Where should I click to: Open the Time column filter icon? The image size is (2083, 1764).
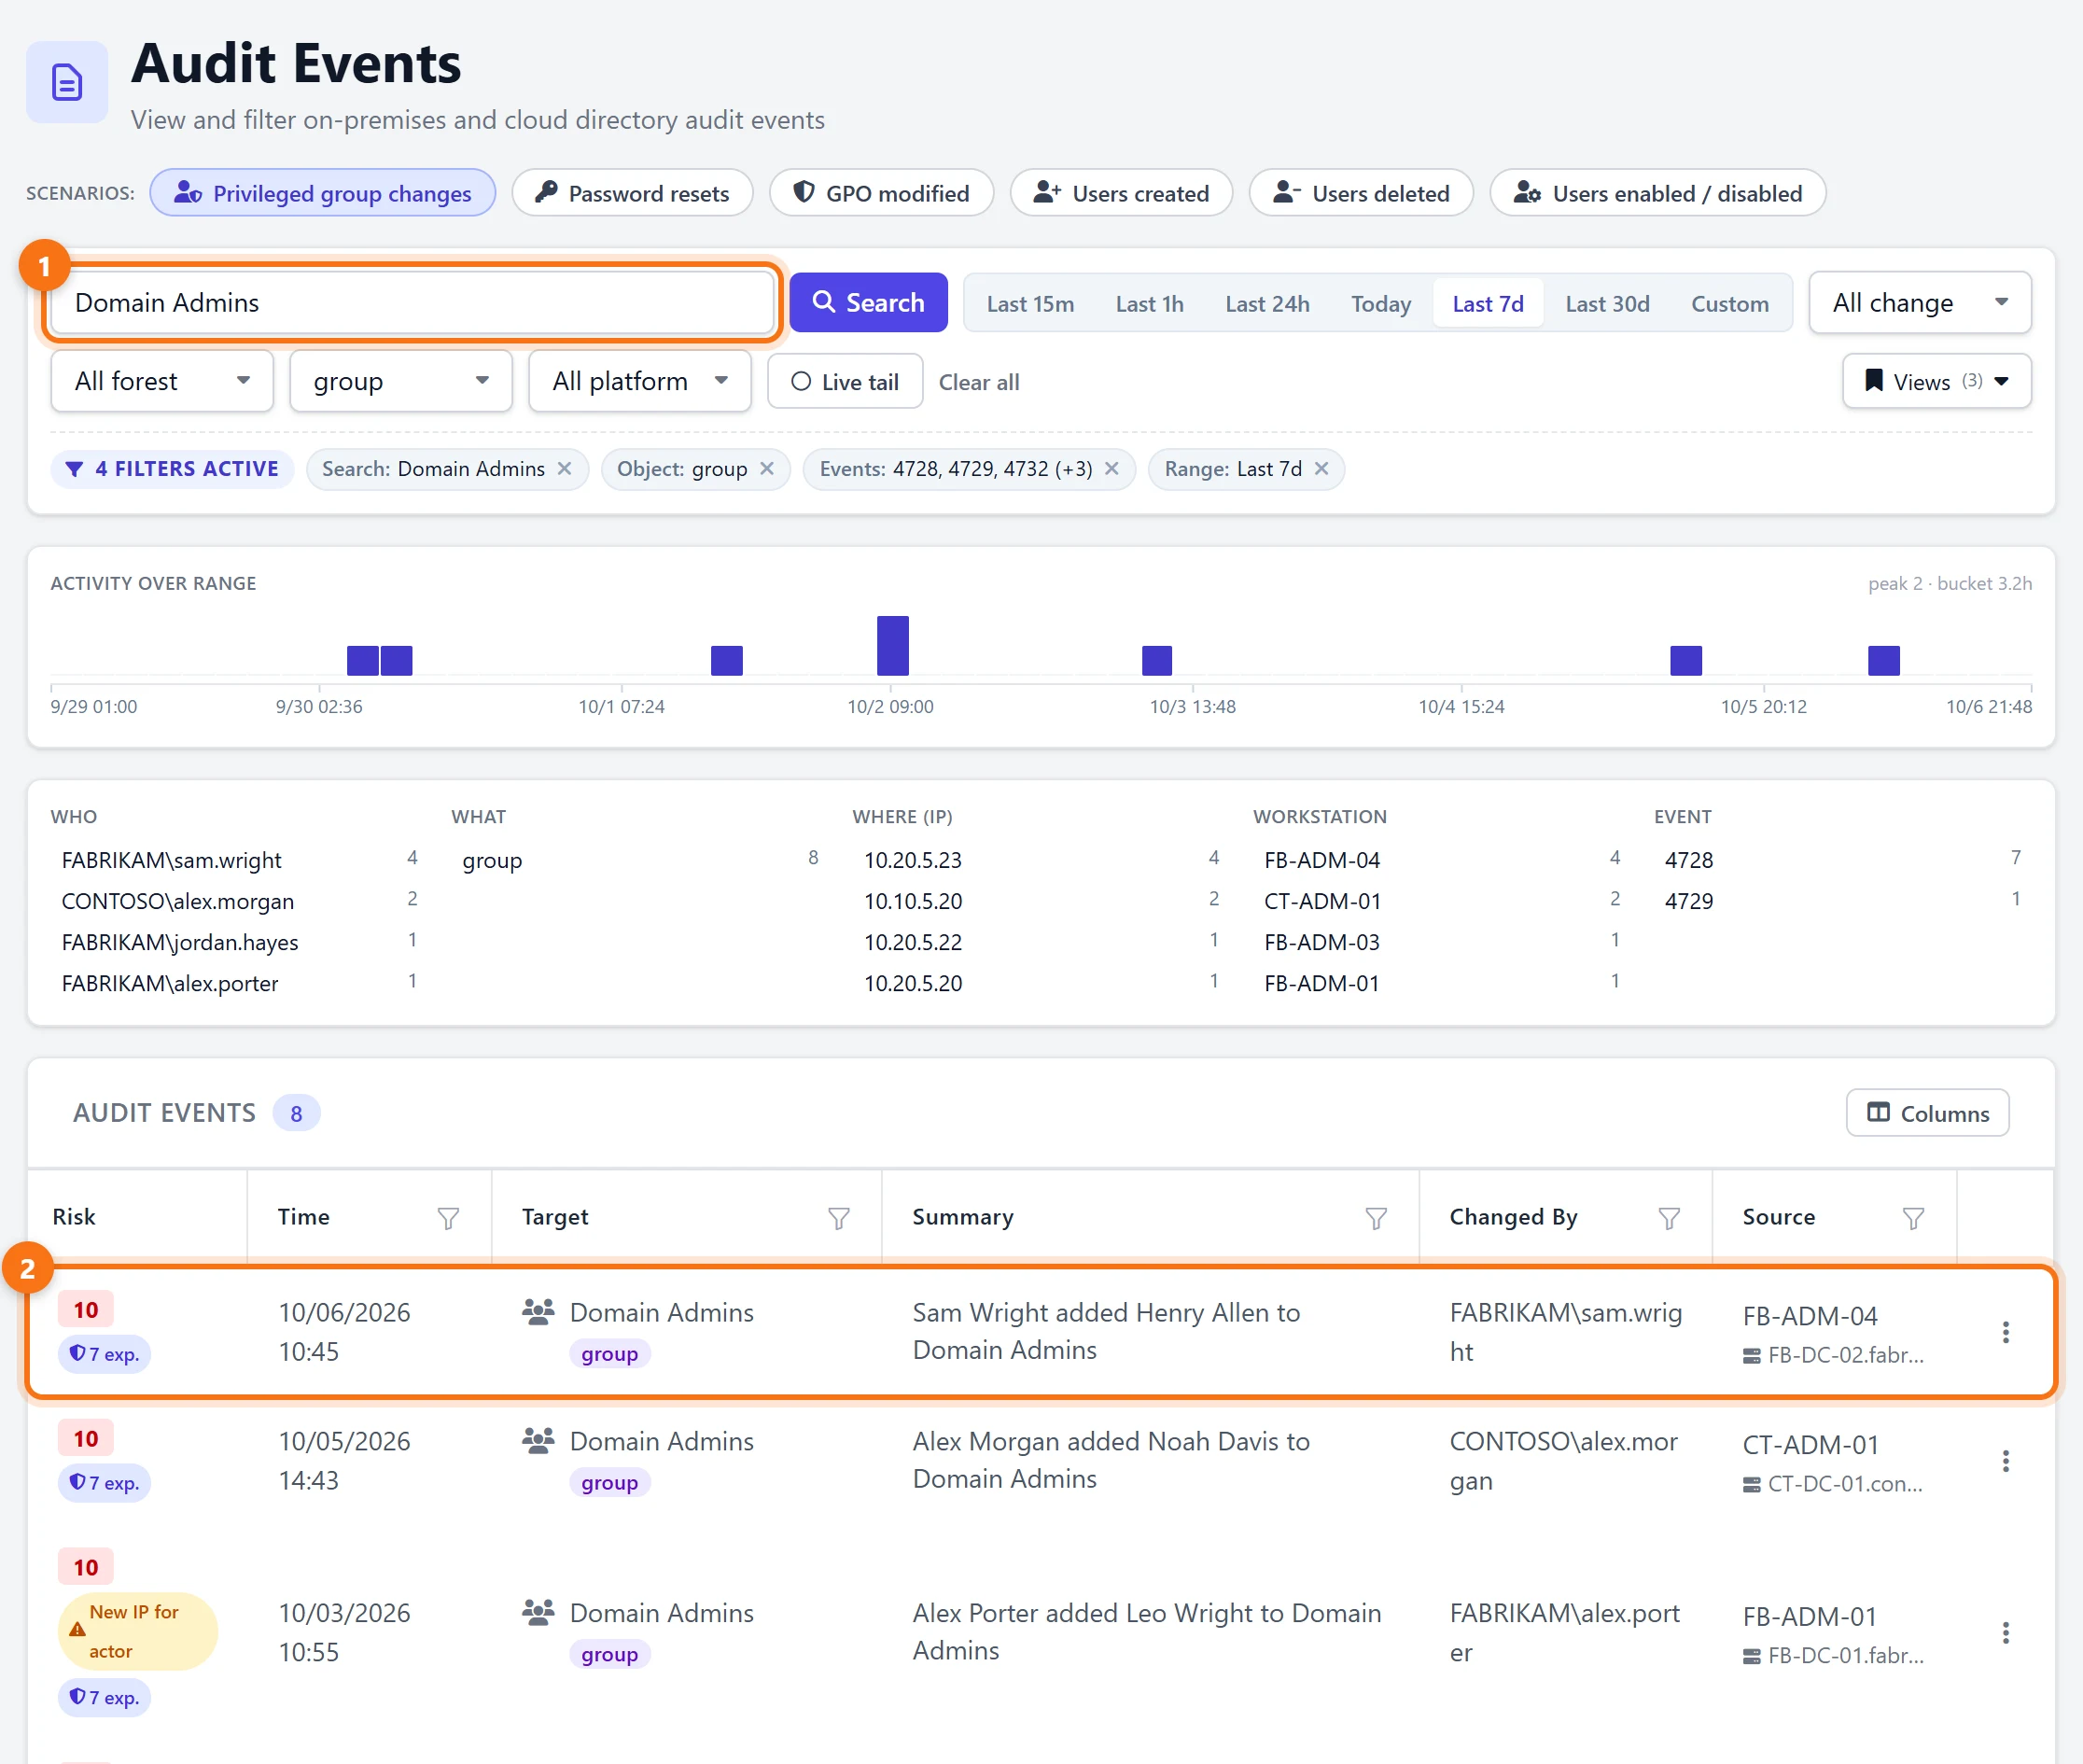(448, 1218)
